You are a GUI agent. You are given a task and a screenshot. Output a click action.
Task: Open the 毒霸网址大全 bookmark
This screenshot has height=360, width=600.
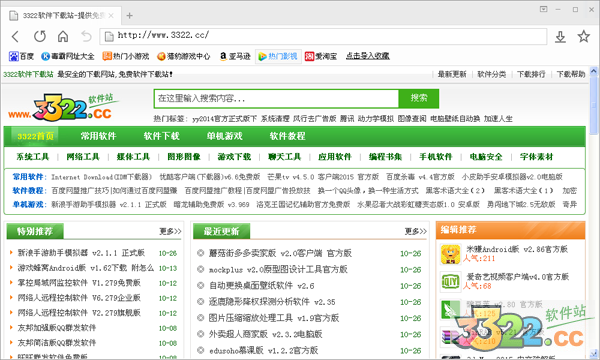[x=68, y=56]
